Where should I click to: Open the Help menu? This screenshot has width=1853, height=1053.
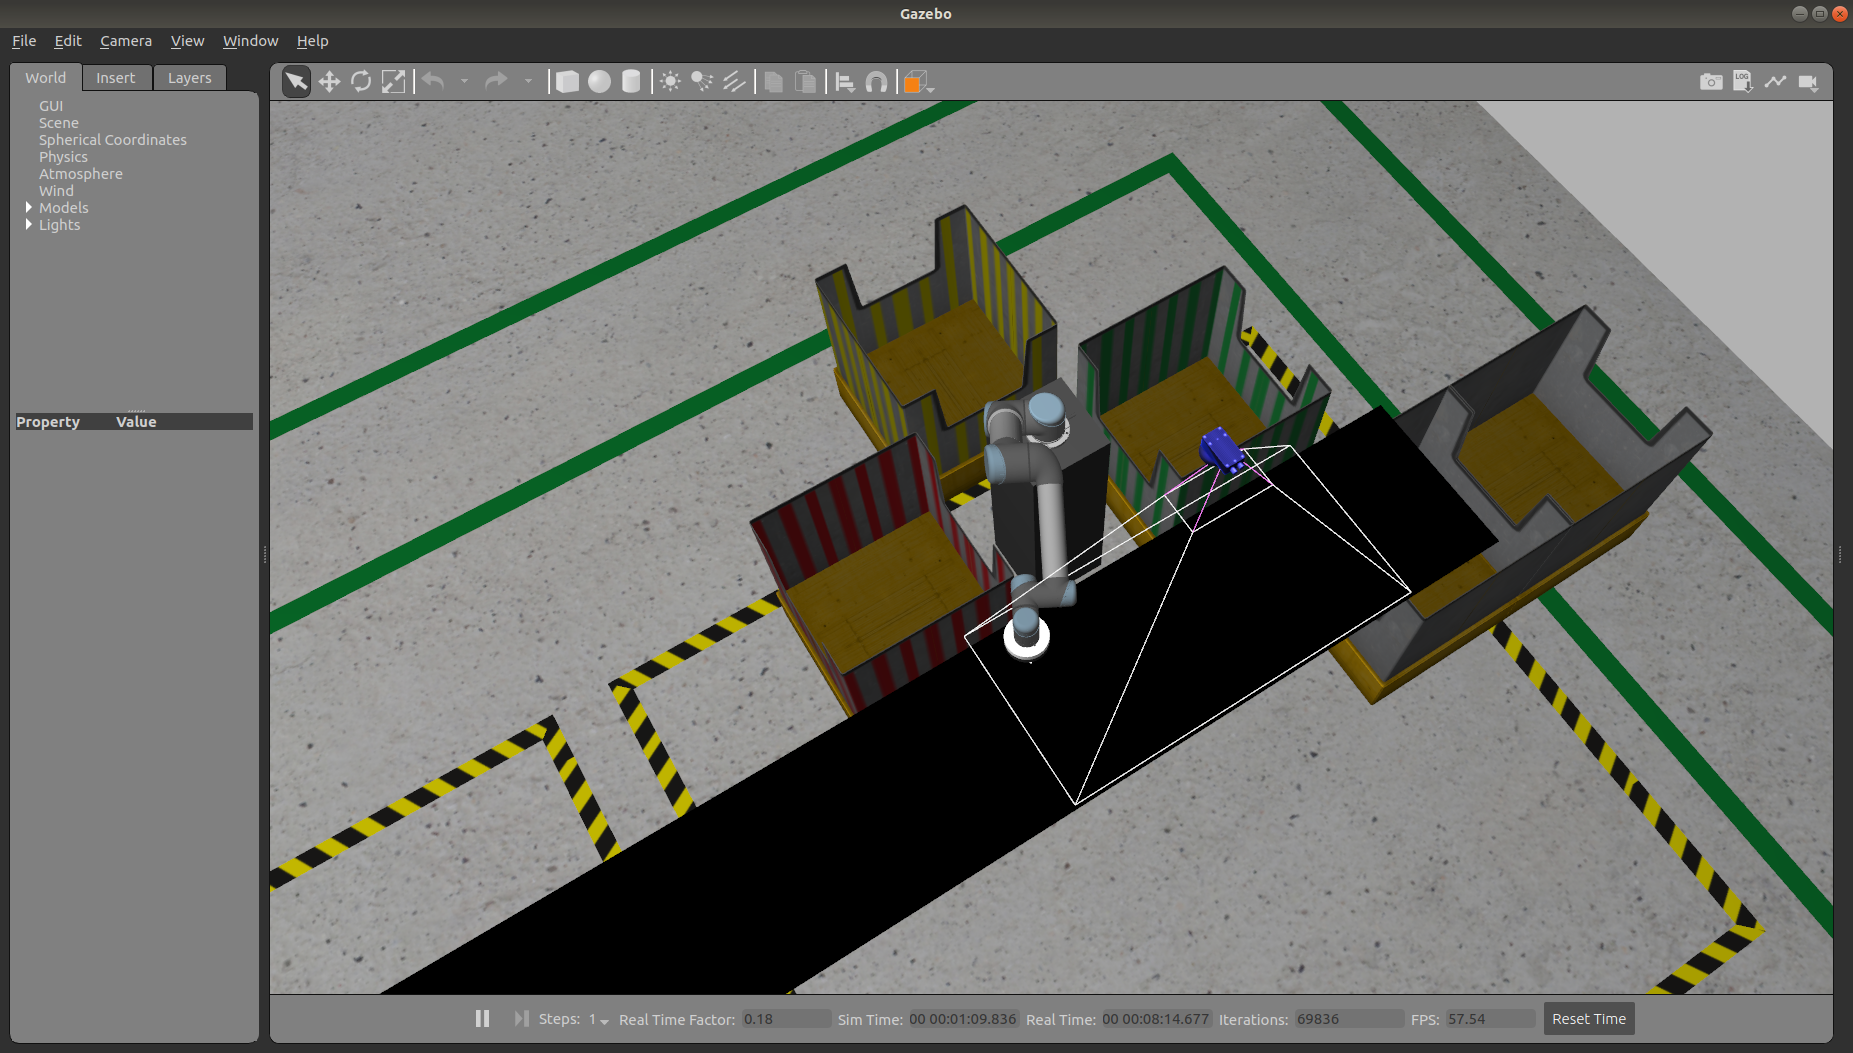point(312,41)
